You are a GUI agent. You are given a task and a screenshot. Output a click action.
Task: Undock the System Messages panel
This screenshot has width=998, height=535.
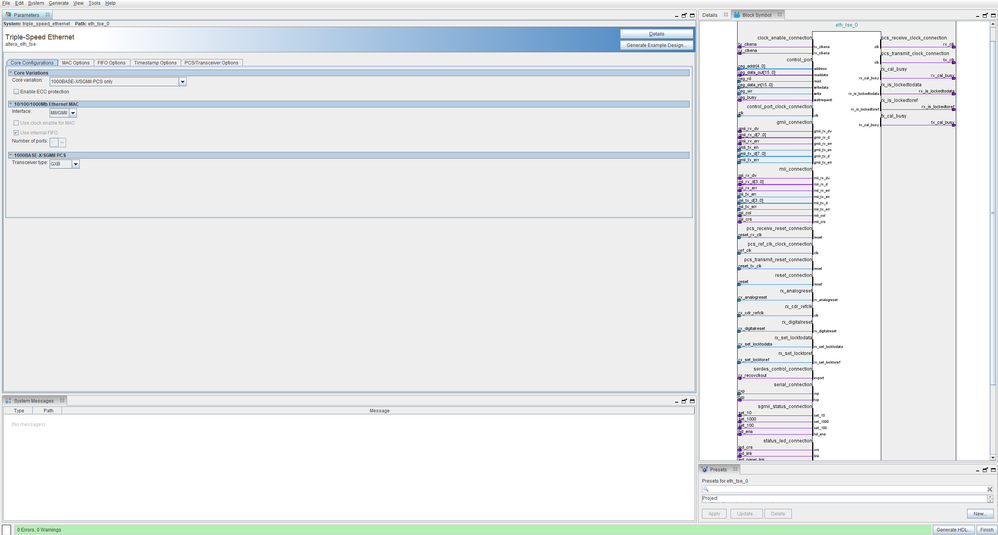[x=684, y=401]
